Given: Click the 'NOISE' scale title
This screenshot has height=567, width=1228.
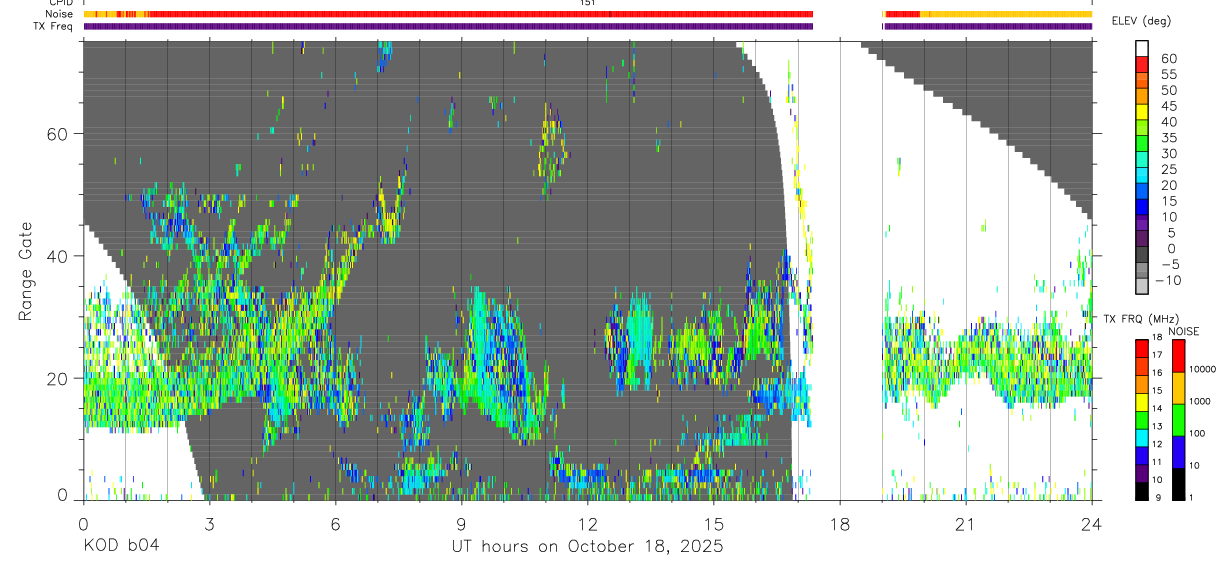Looking at the screenshot, I should (1183, 331).
